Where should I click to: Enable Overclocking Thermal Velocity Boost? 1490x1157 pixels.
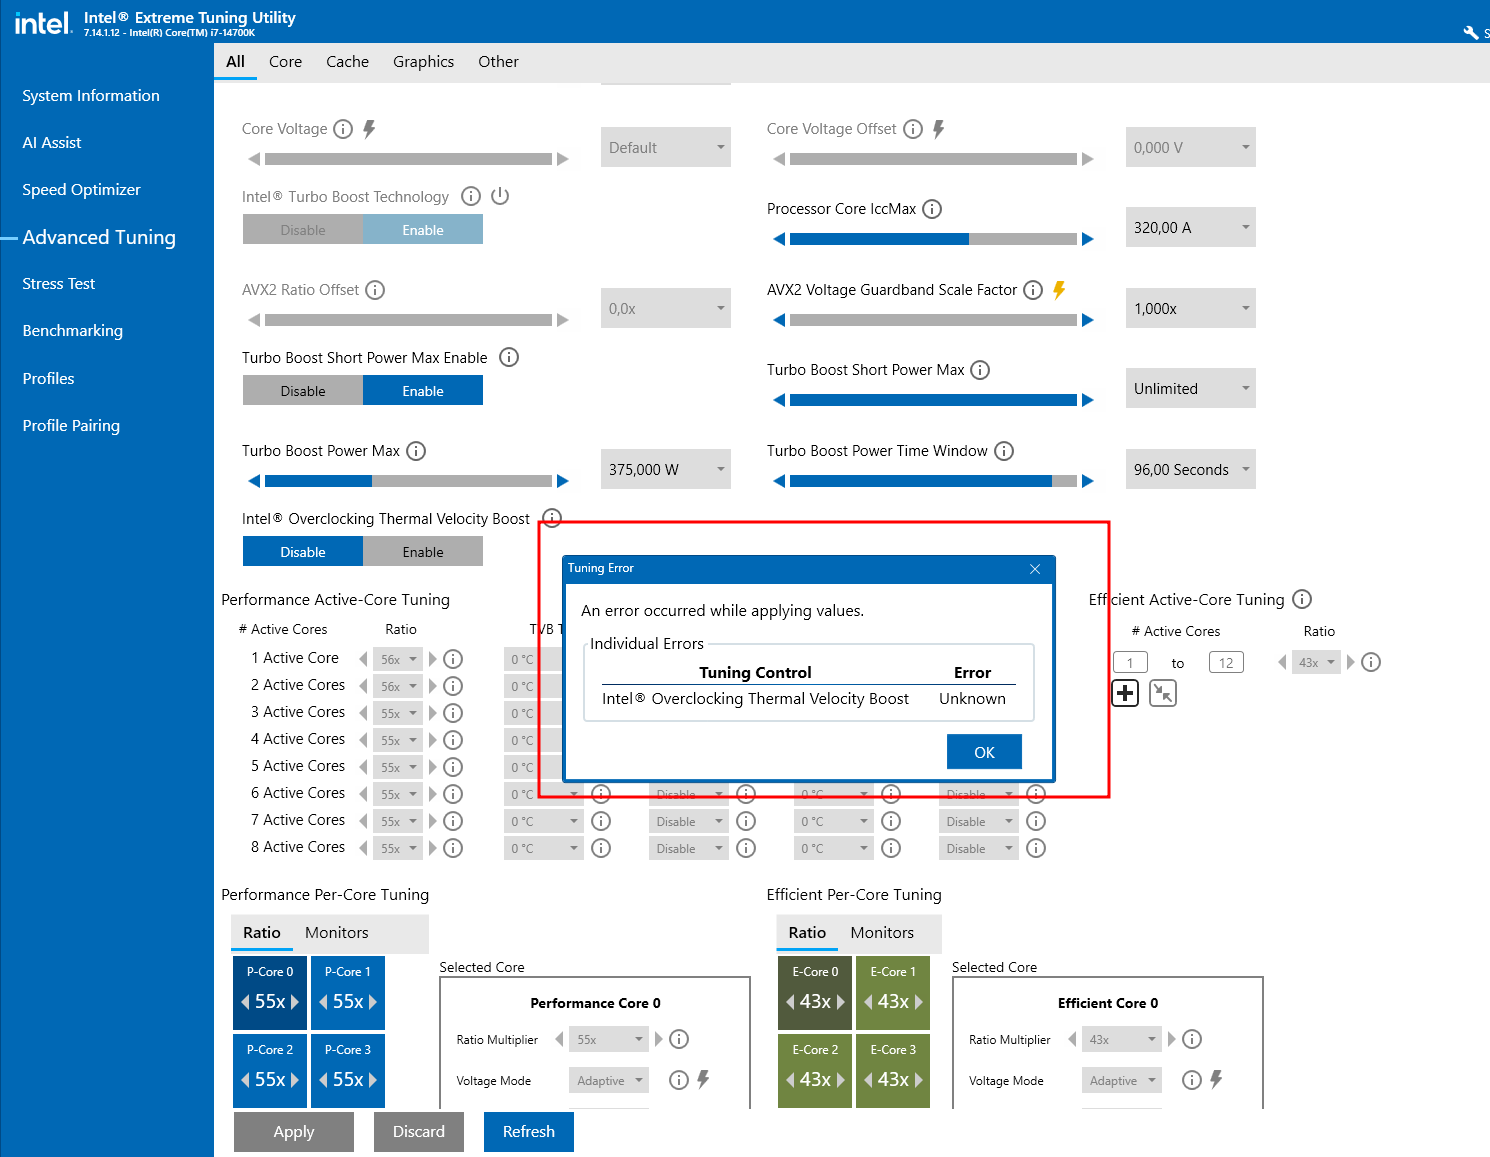pyautogui.click(x=422, y=552)
